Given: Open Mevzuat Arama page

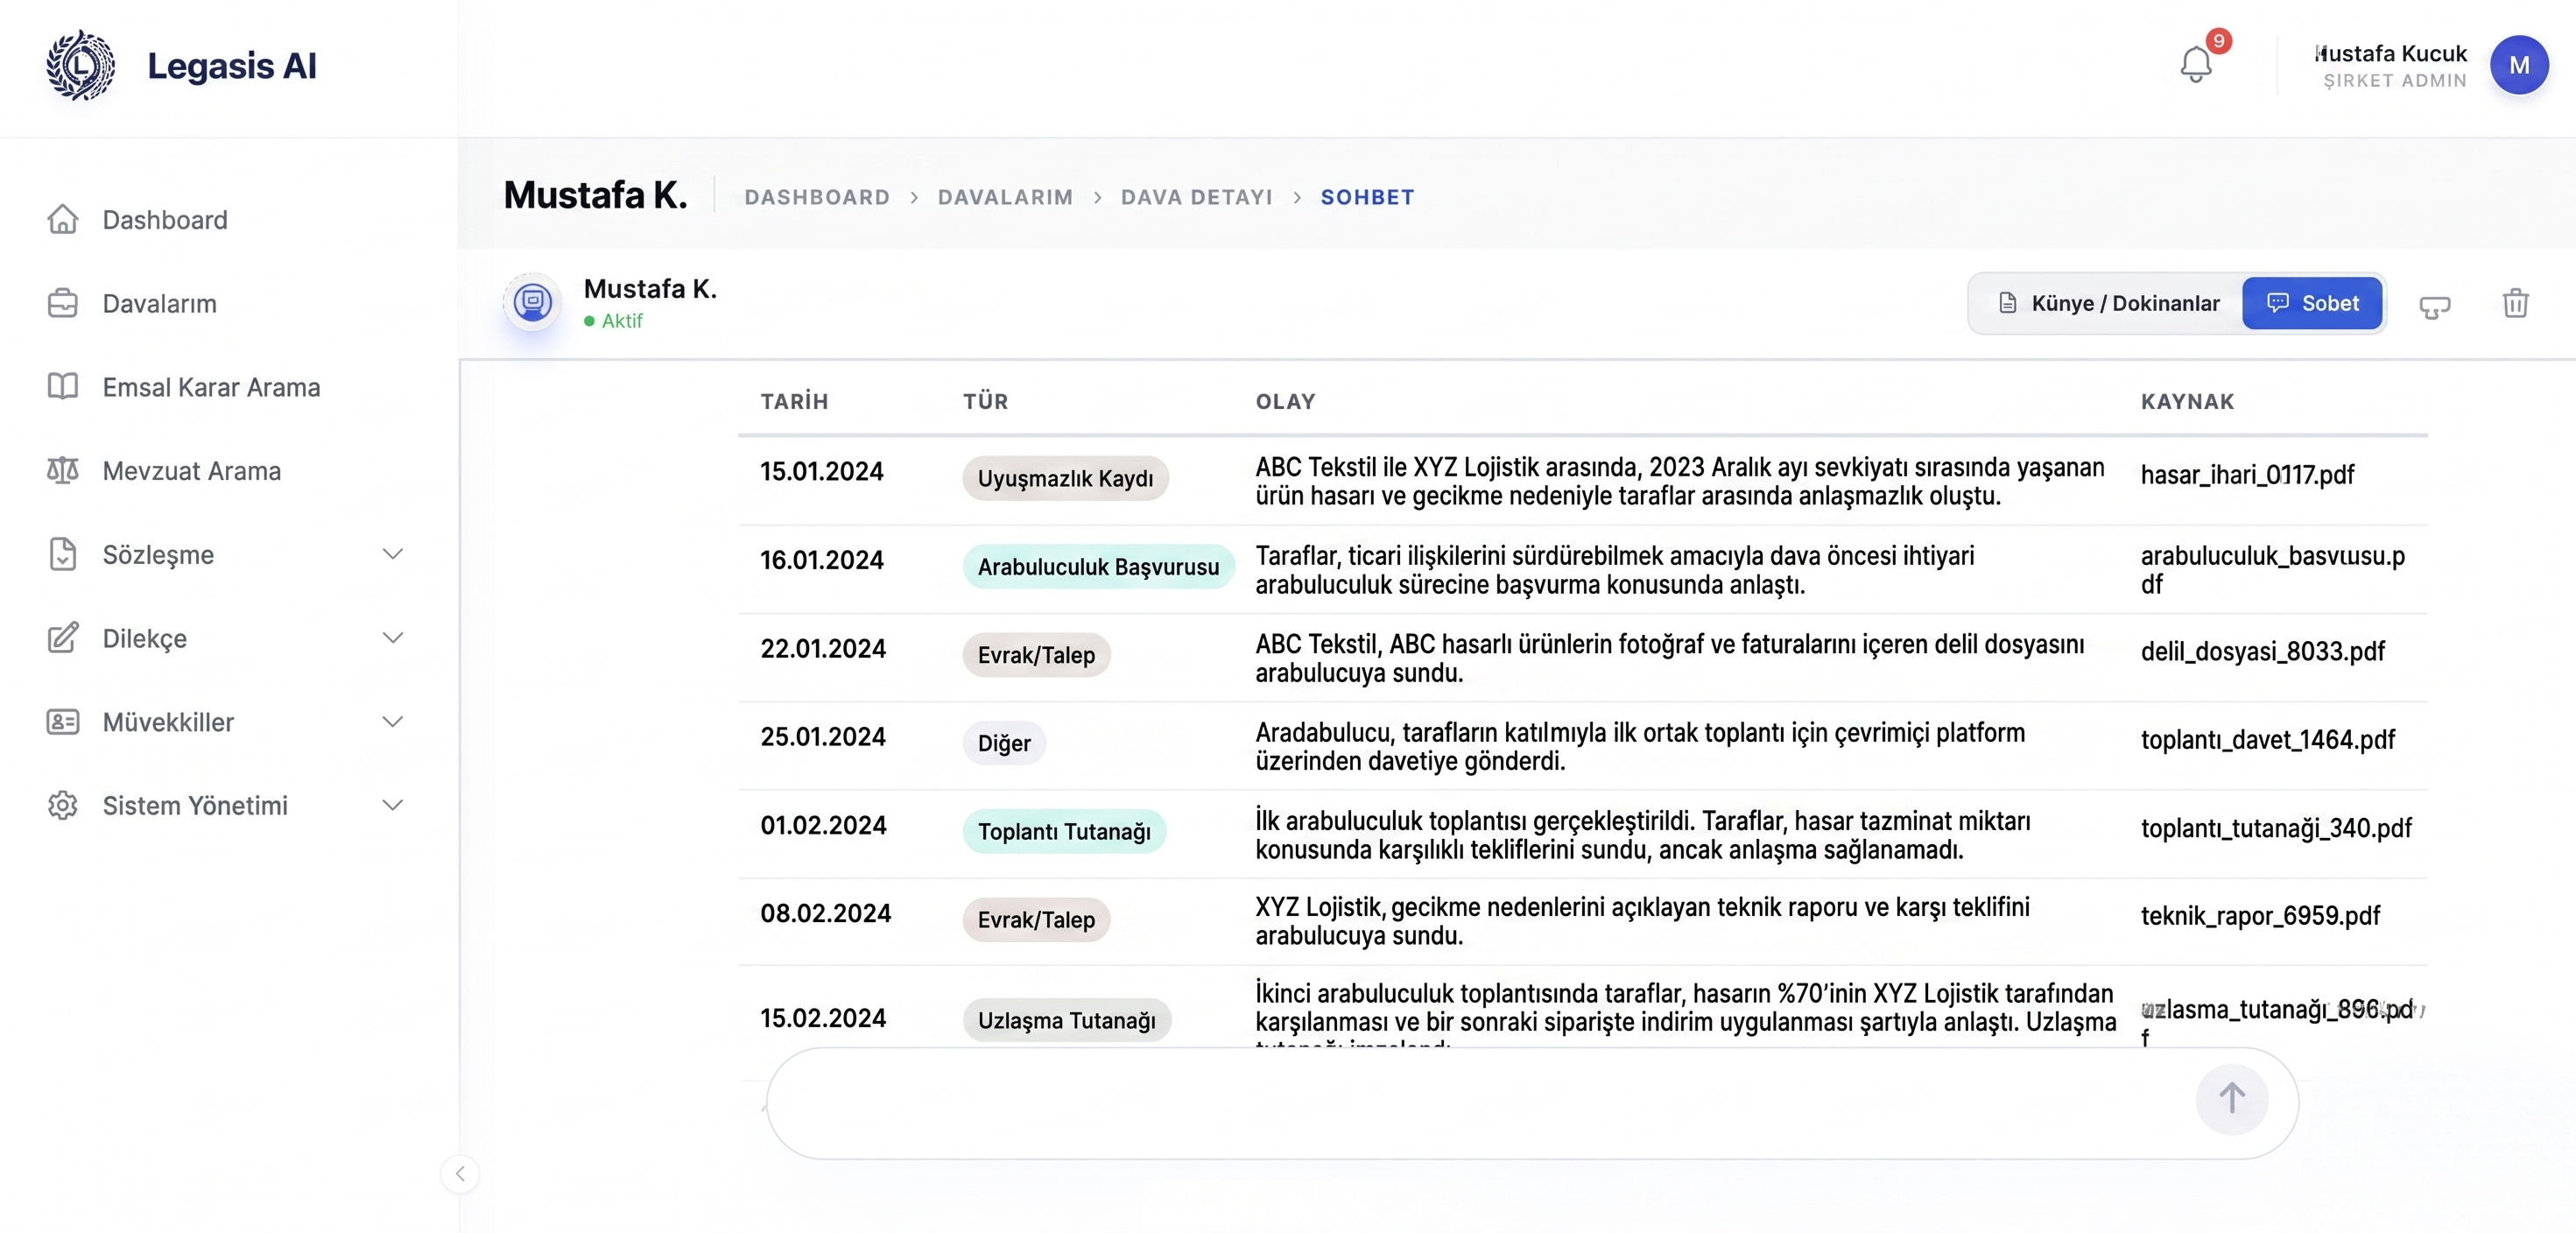Looking at the screenshot, I should (192, 471).
